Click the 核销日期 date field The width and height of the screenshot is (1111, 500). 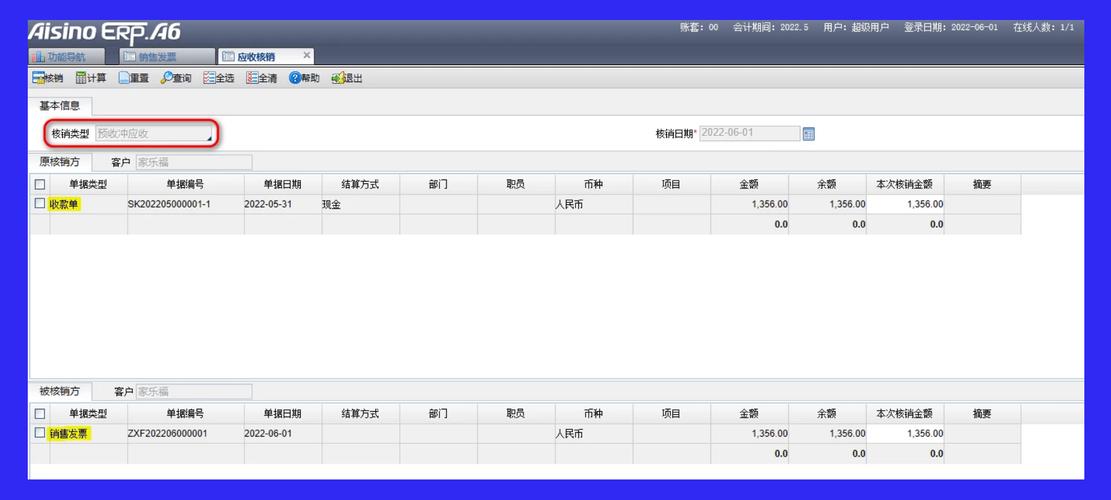[750, 133]
